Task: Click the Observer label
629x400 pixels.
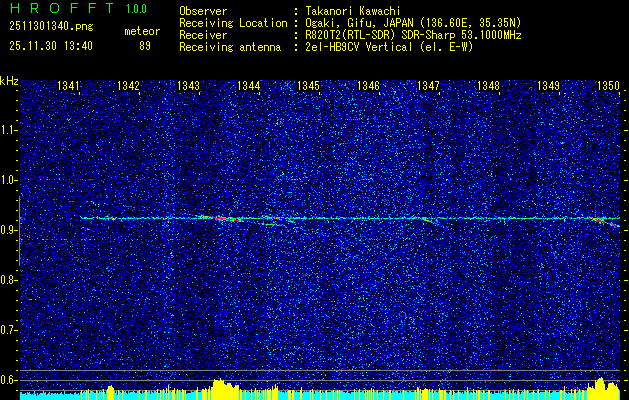Action: coord(203,11)
